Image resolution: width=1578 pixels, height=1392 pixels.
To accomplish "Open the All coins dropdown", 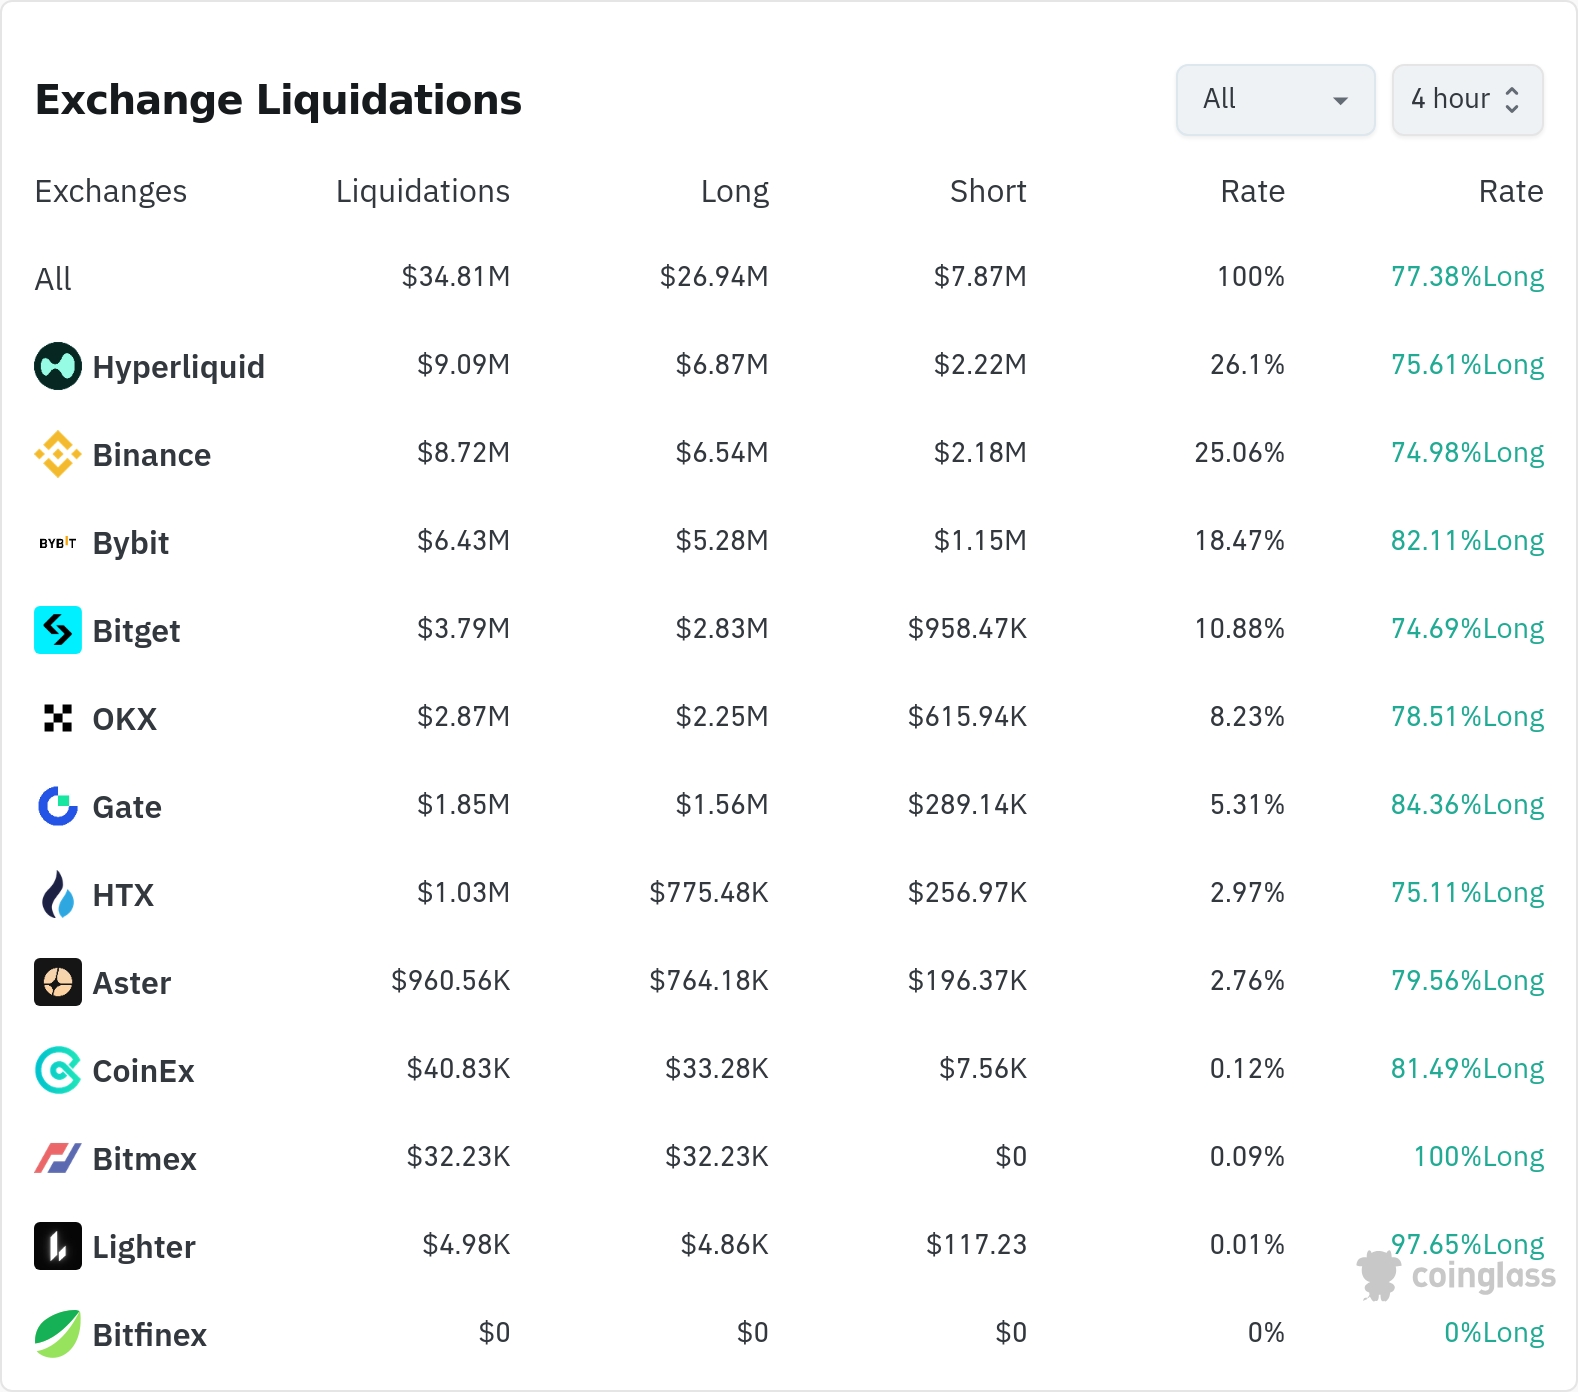I will (x=1275, y=100).
